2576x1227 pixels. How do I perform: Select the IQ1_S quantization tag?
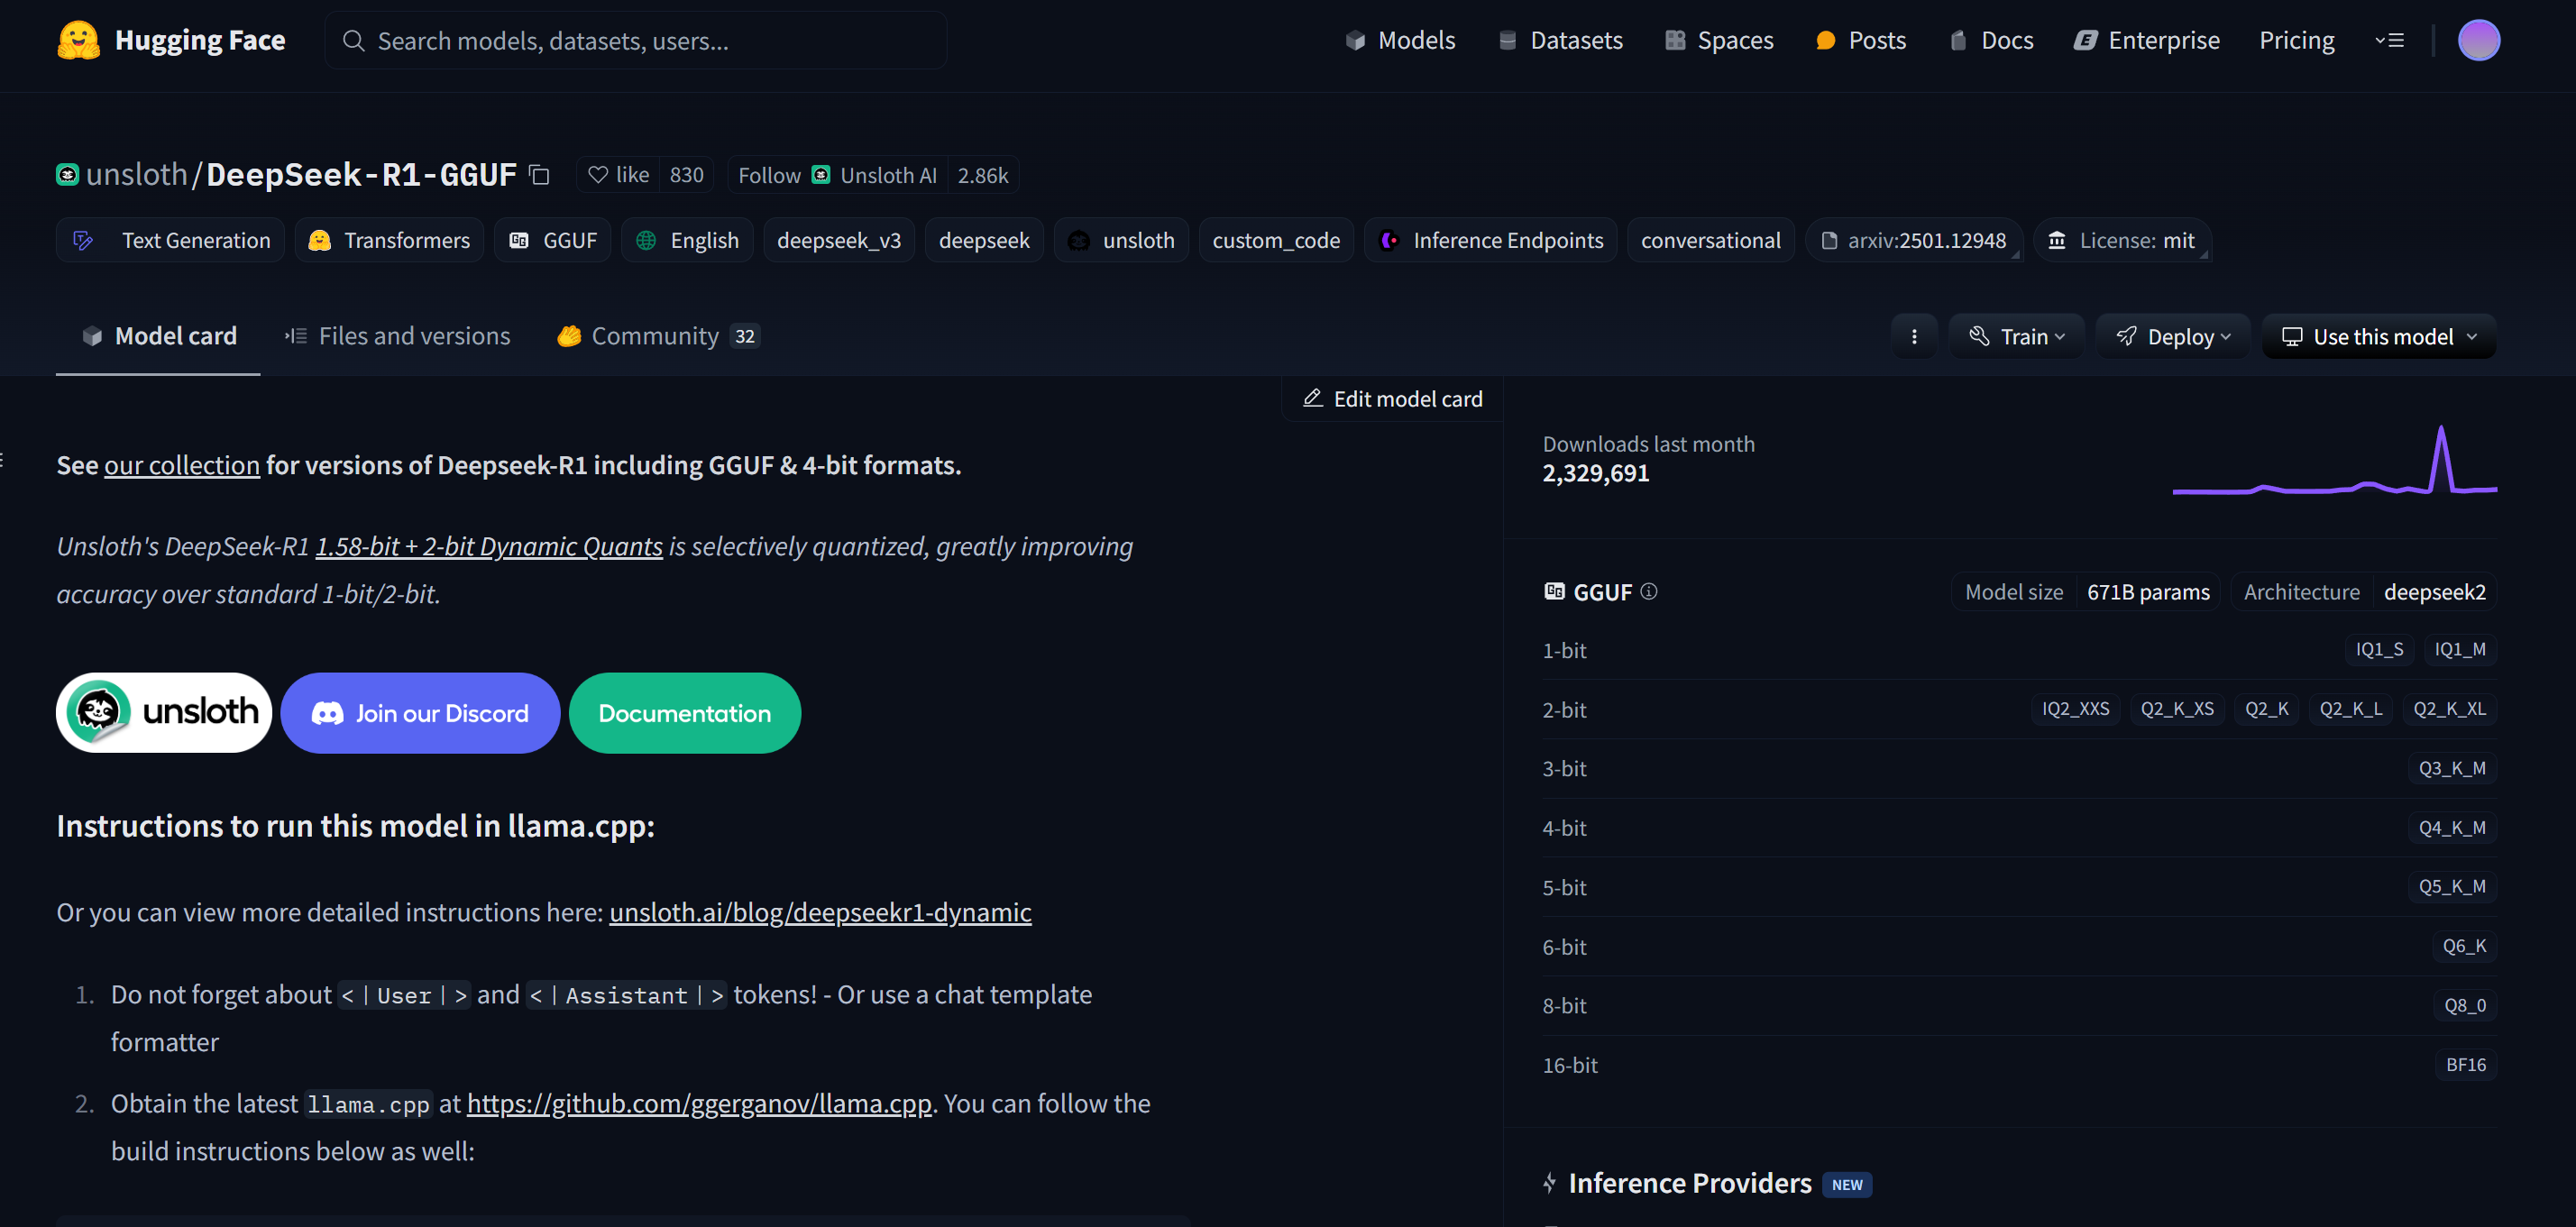click(2378, 649)
